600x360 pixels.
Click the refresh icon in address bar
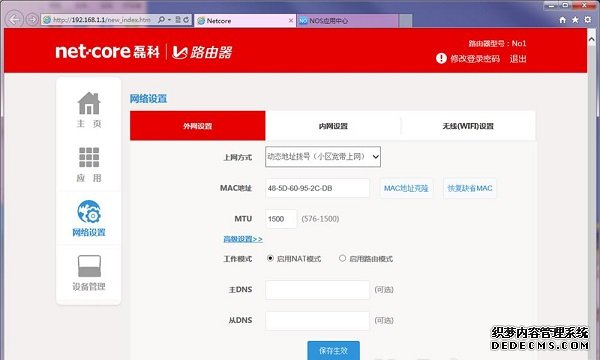tap(186, 20)
